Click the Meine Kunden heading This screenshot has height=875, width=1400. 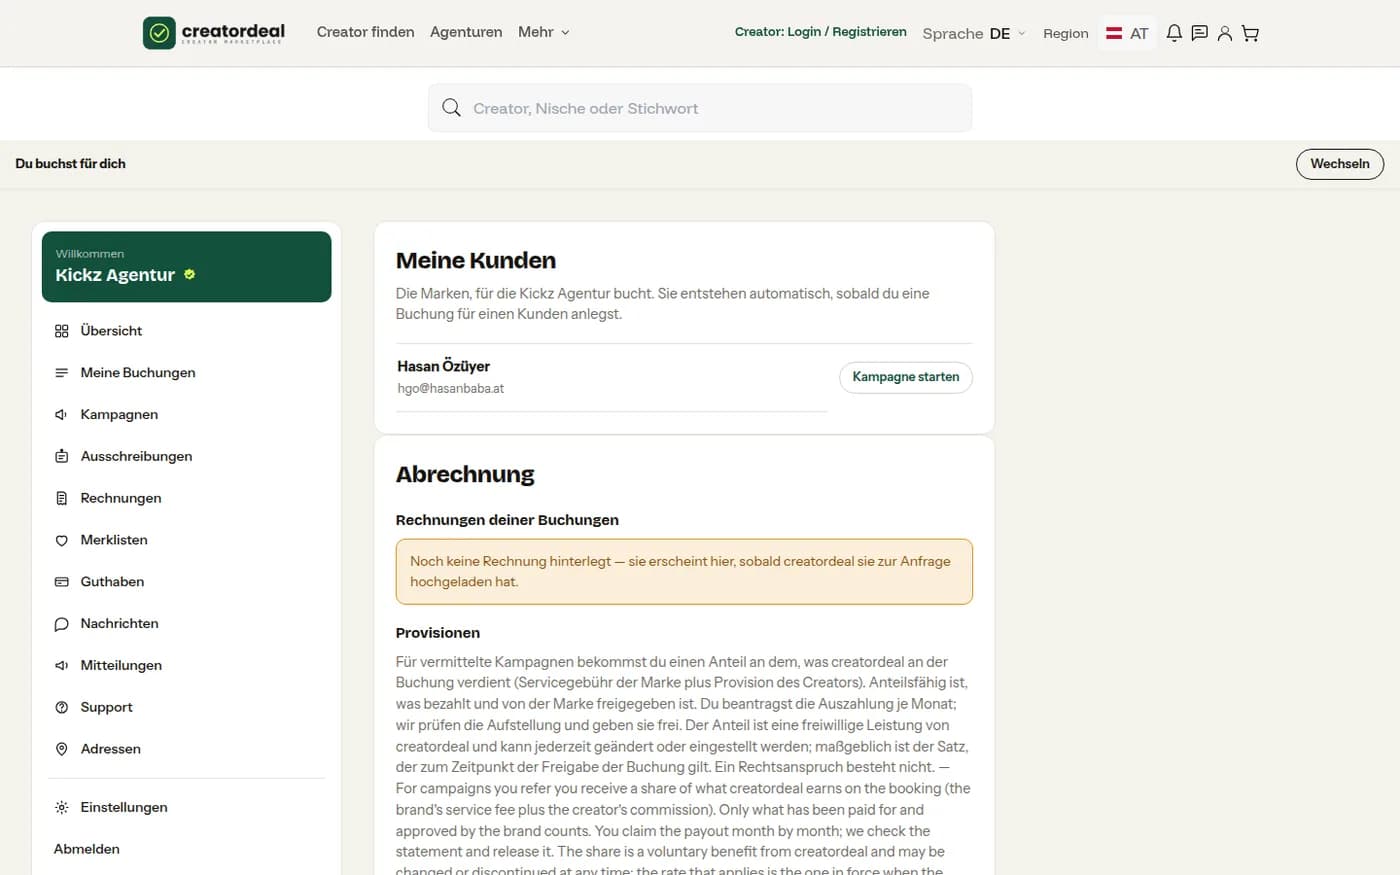(476, 261)
